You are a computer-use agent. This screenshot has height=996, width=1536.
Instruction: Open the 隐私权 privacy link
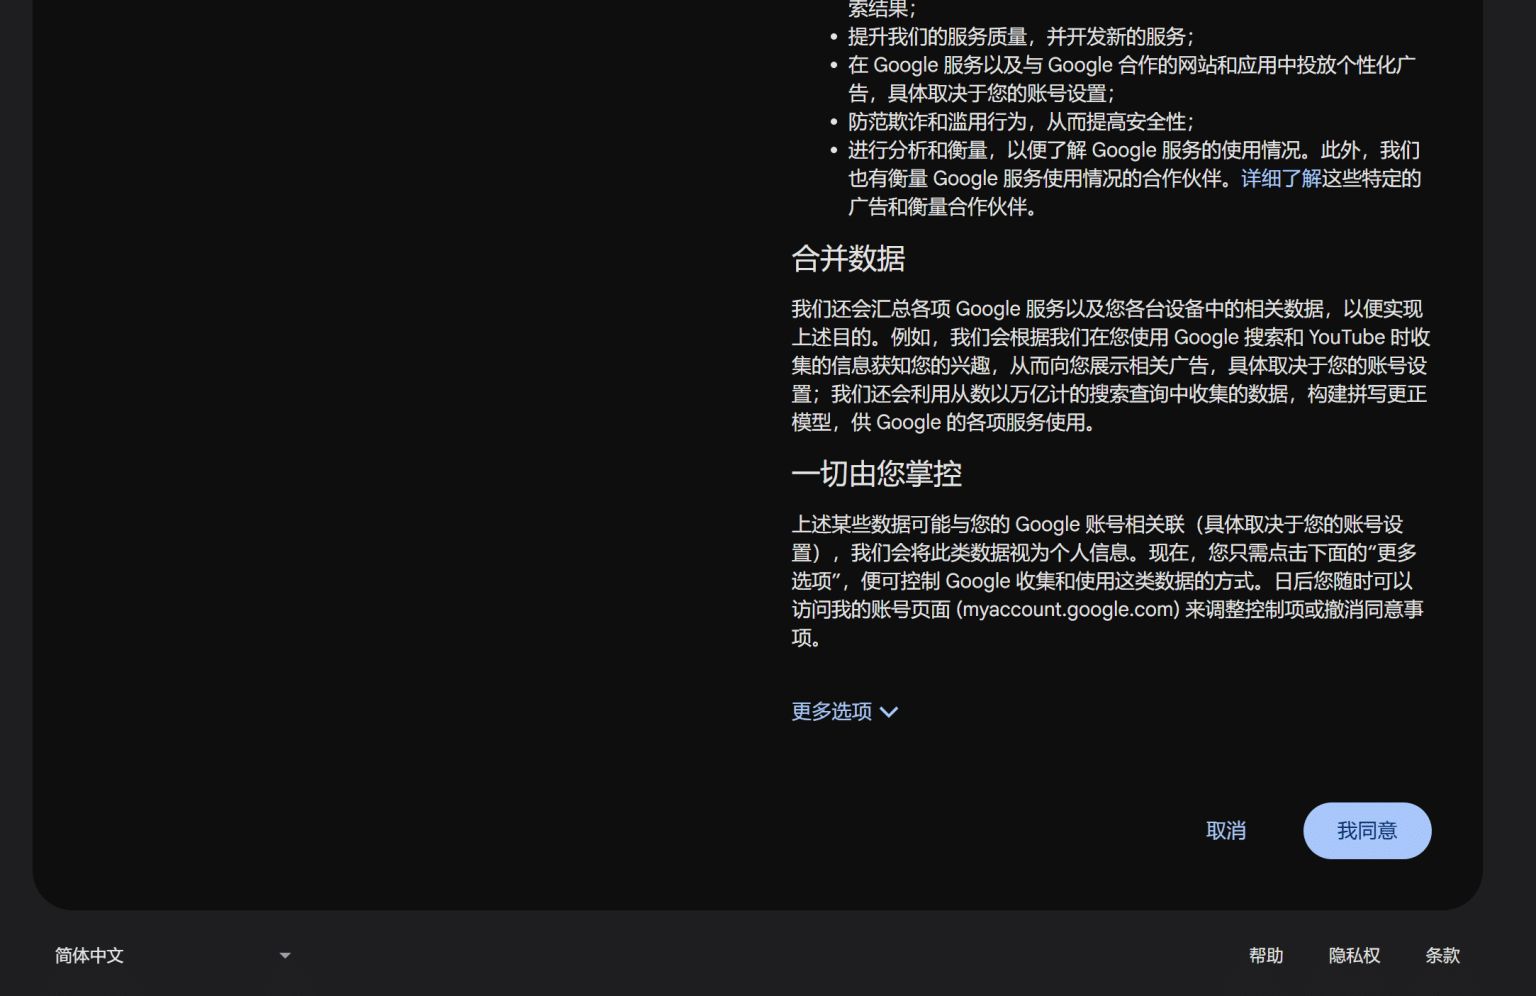tap(1354, 955)
